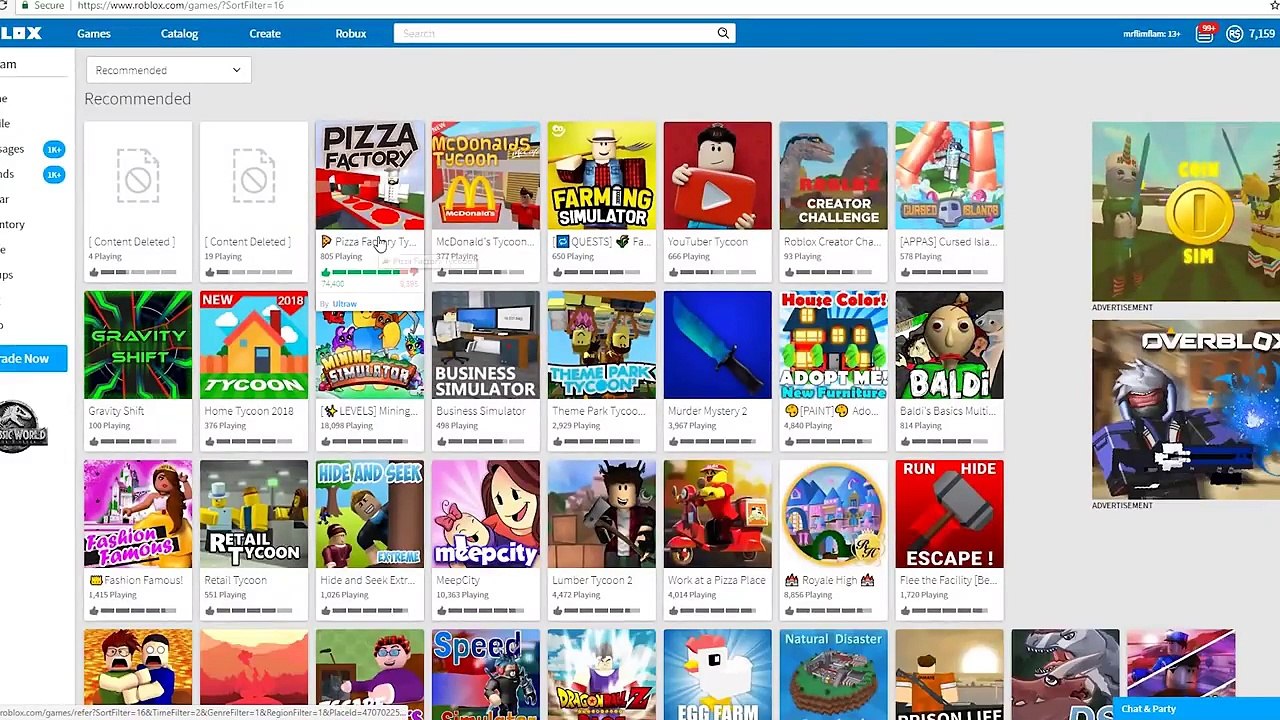Open Cursed Islands game thumbnail
Screen dimensions: 1280x720
tap(950, 176)
